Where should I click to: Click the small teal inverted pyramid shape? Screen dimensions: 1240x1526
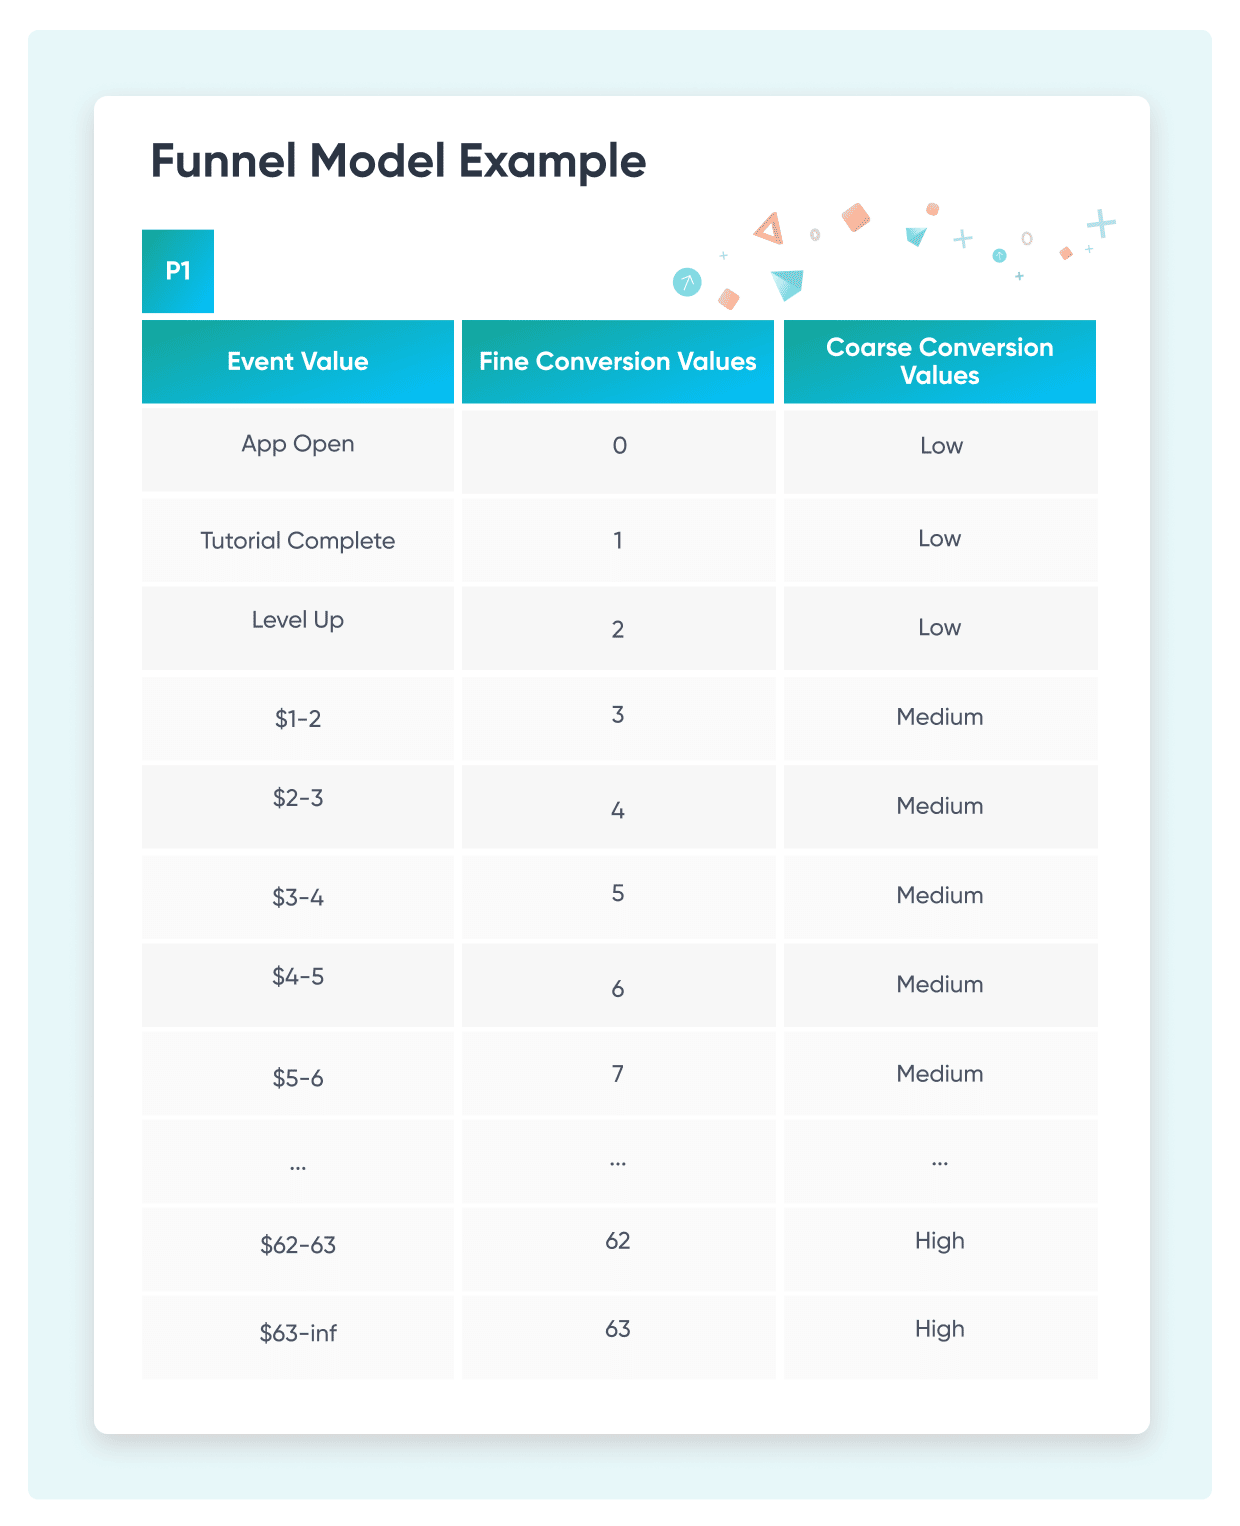click(x=916, y=237)
